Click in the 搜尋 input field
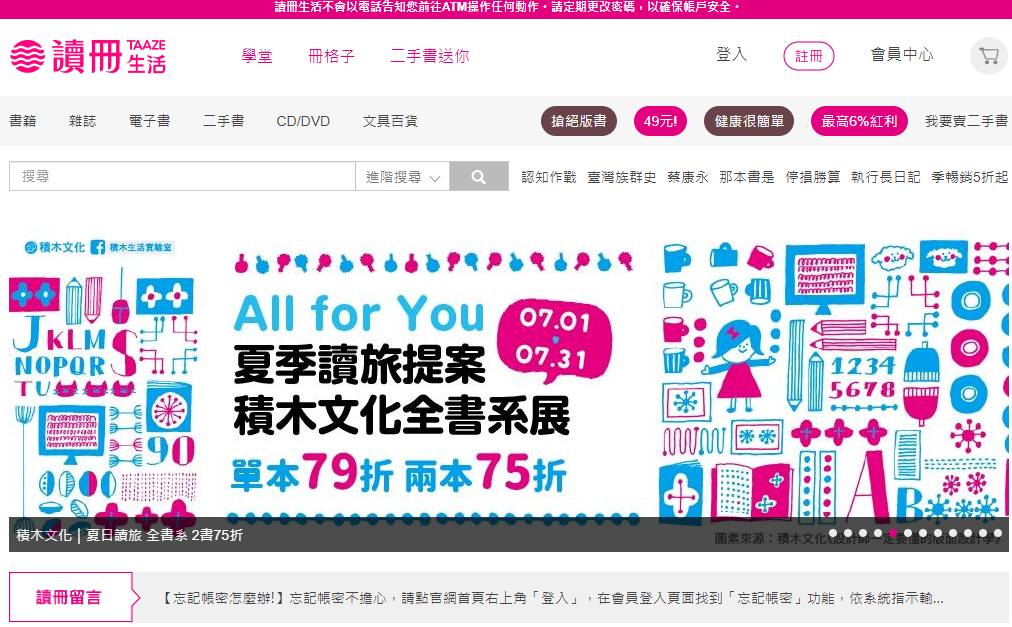 (182, 176)
